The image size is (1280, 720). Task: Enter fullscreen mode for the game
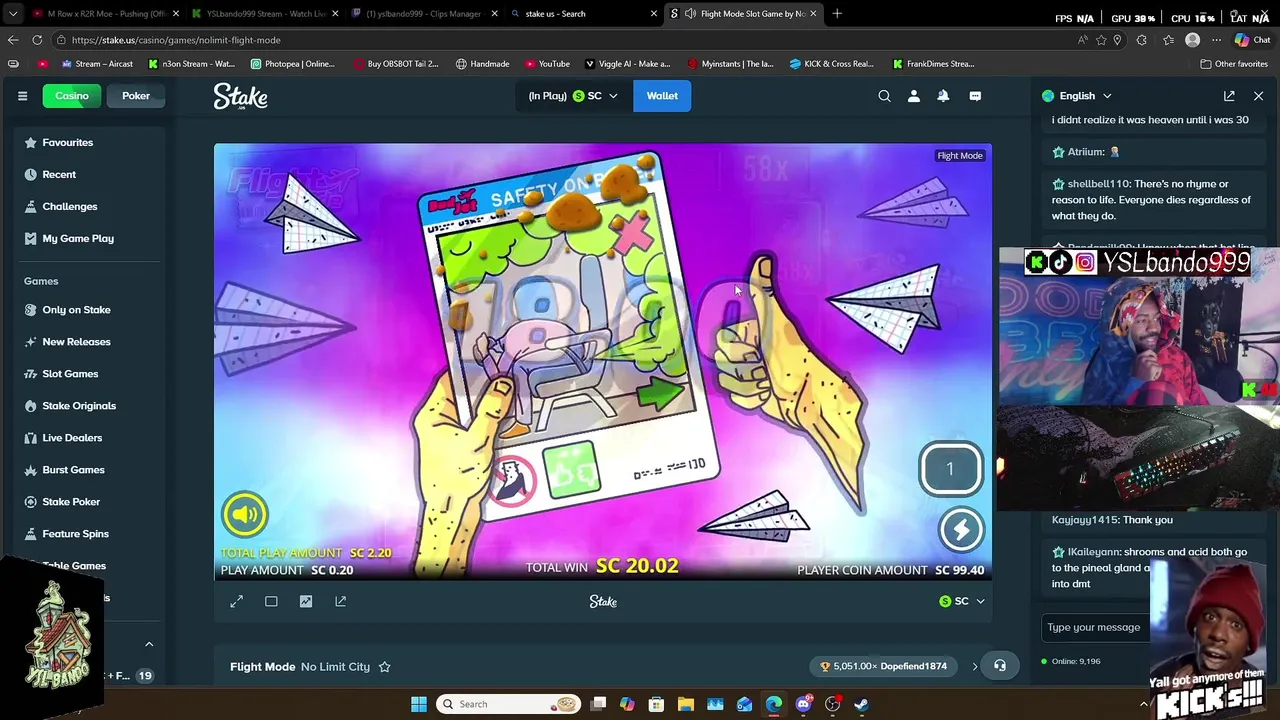coord(236,602)
